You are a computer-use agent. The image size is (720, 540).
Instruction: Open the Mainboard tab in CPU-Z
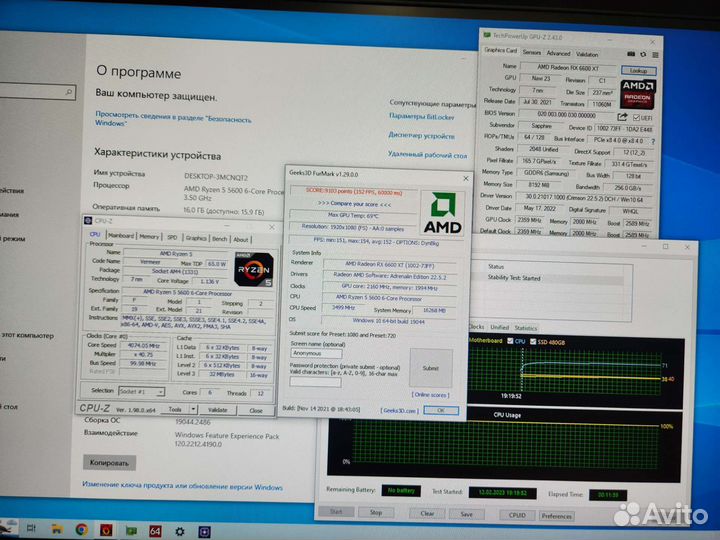121,236
